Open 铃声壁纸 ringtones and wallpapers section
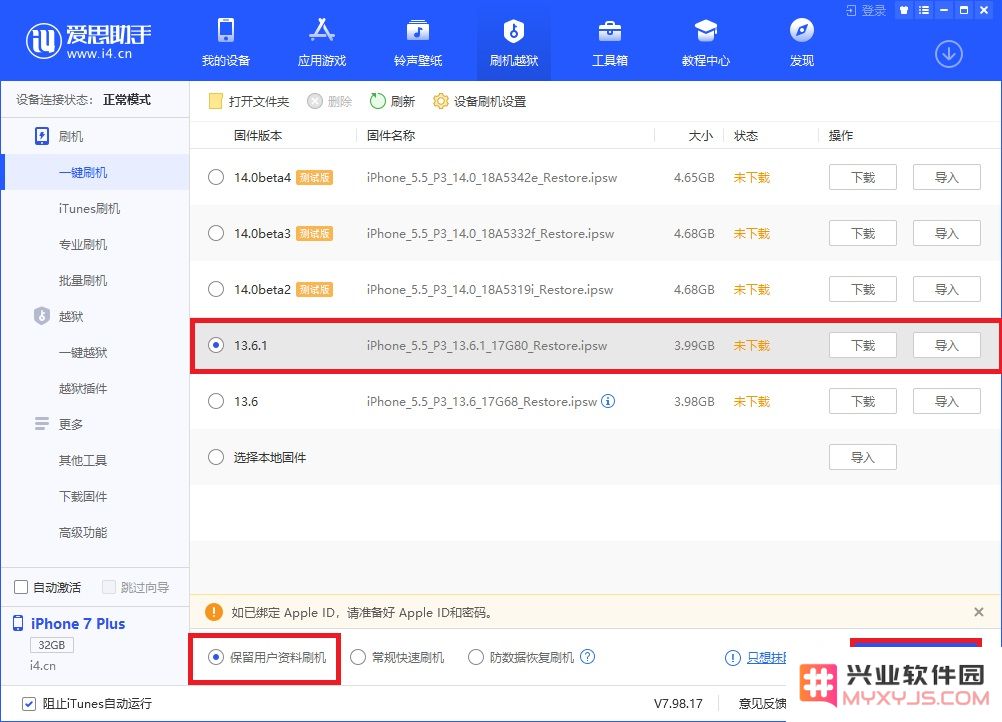This screenshot has height=722, width=1002. coord(418,42)
